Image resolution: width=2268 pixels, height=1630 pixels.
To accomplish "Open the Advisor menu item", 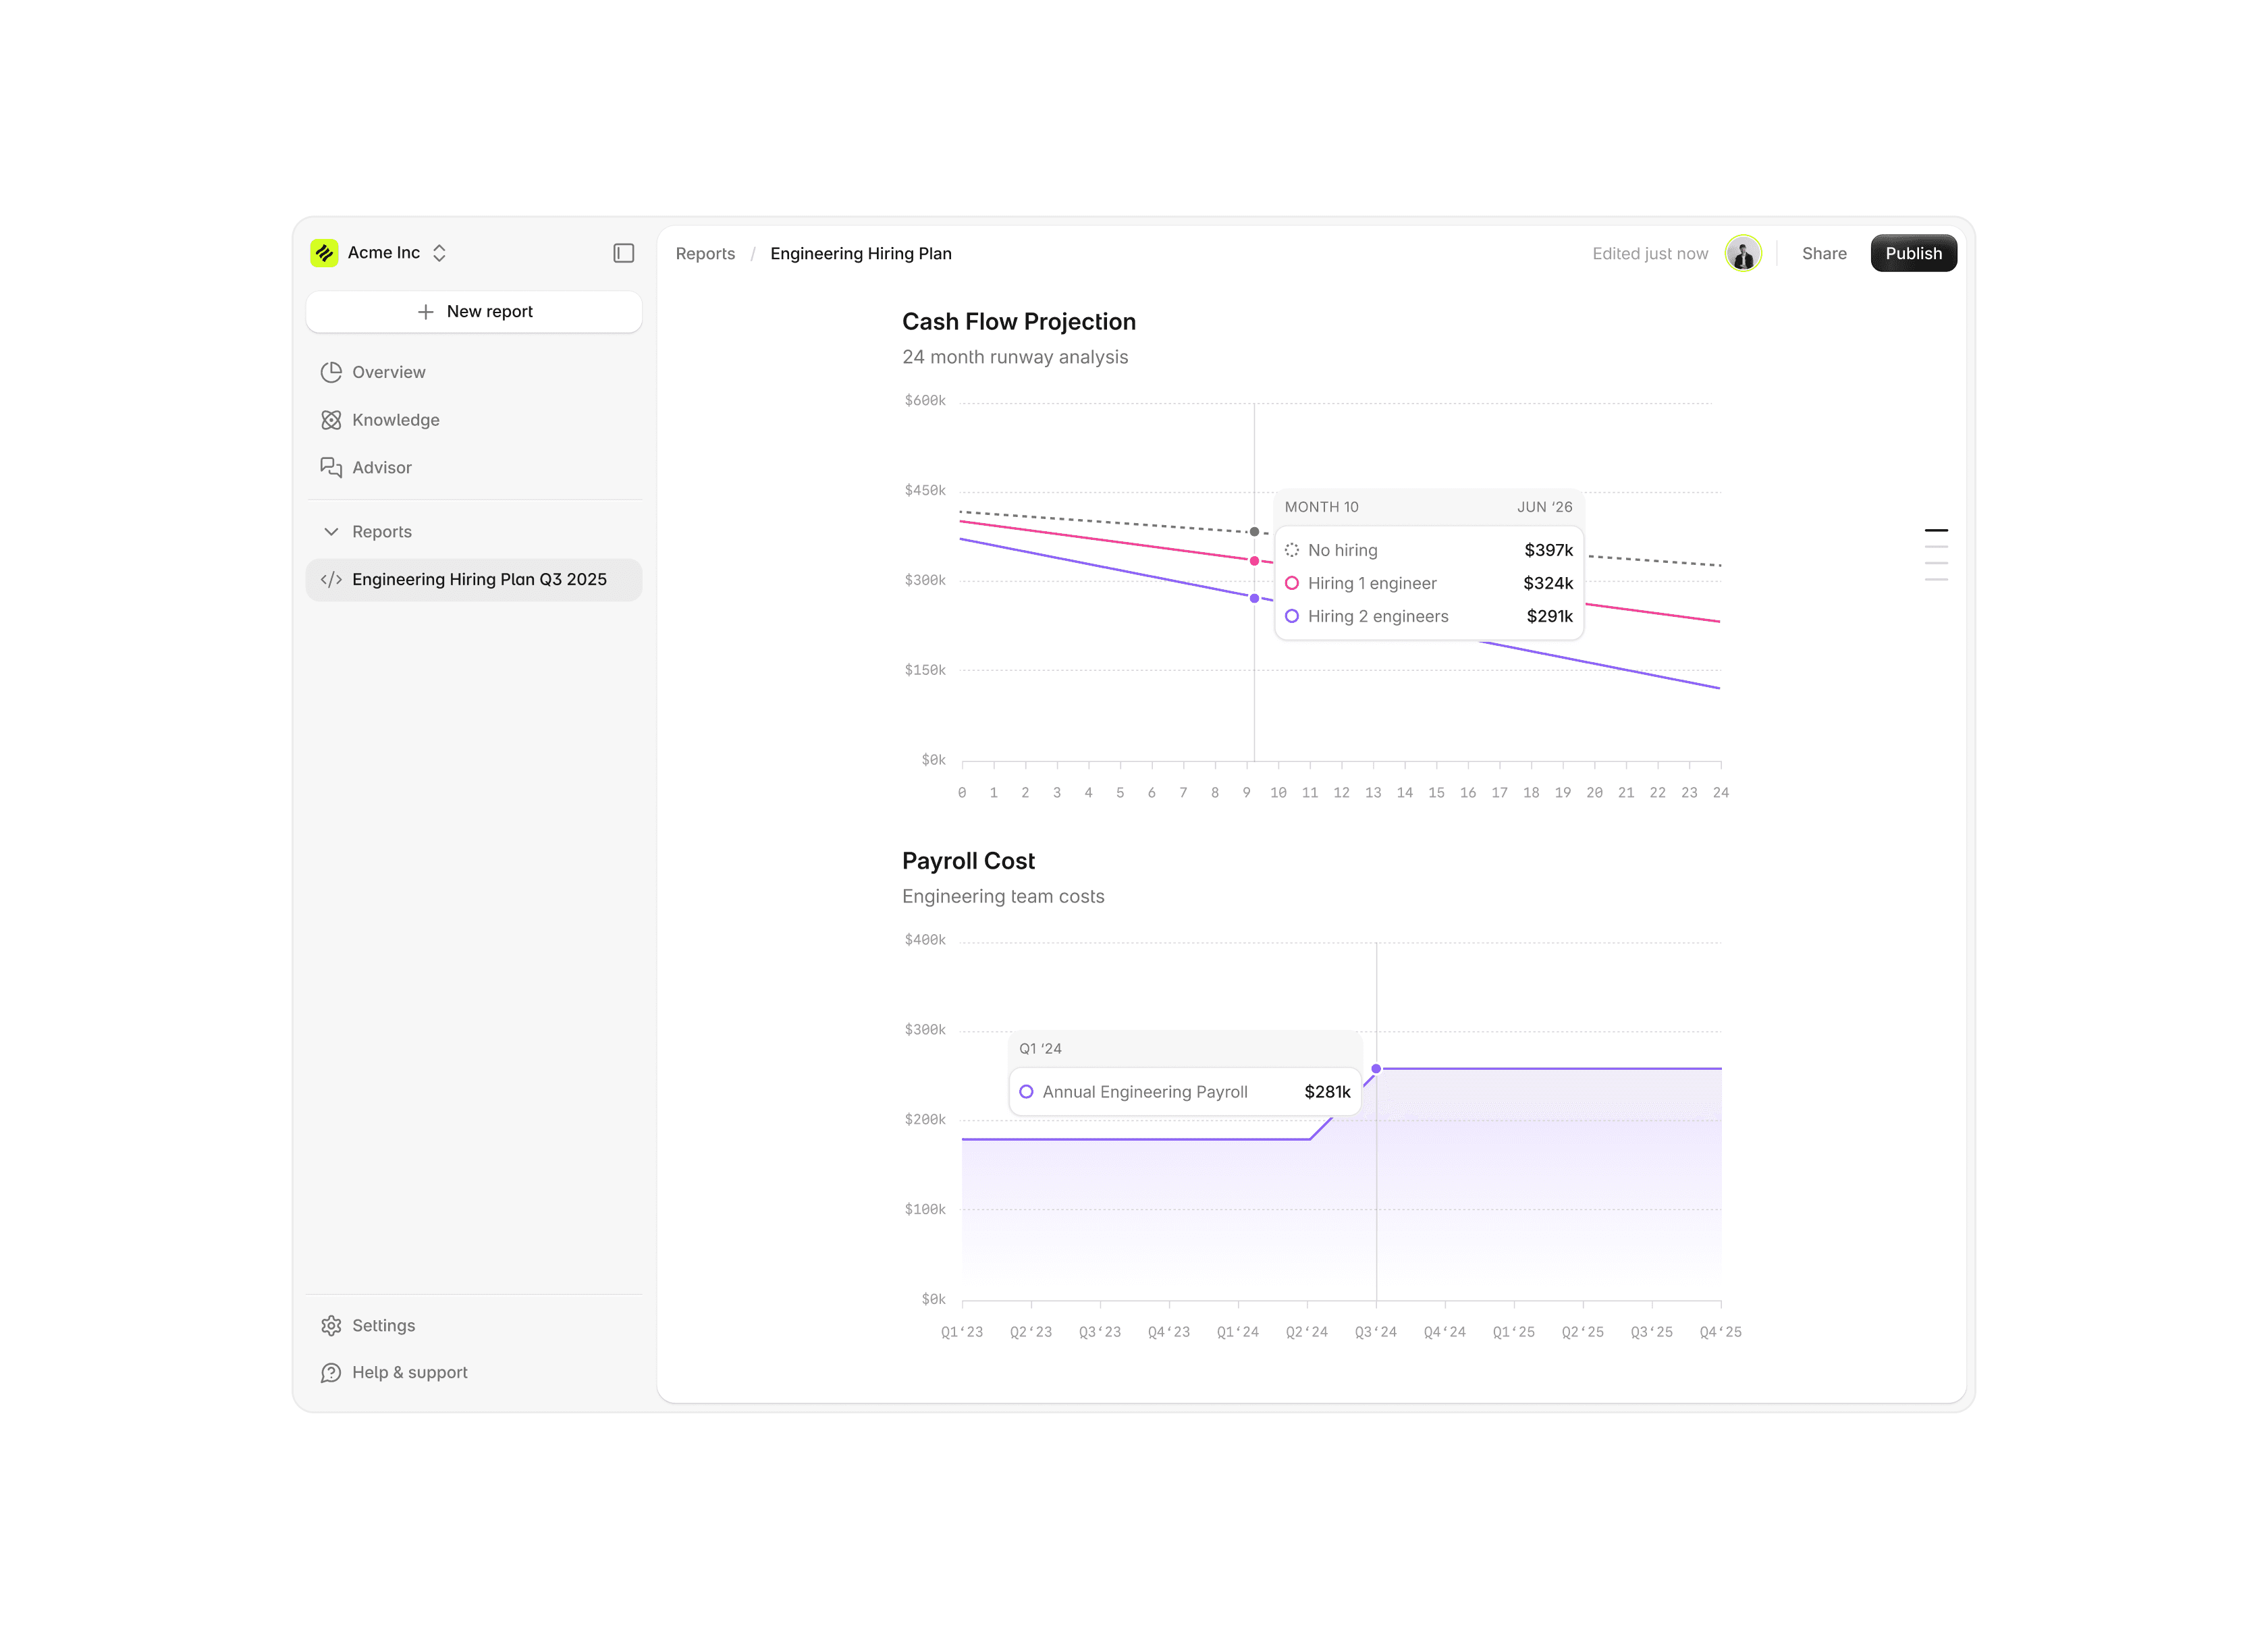I will [381, 467].
